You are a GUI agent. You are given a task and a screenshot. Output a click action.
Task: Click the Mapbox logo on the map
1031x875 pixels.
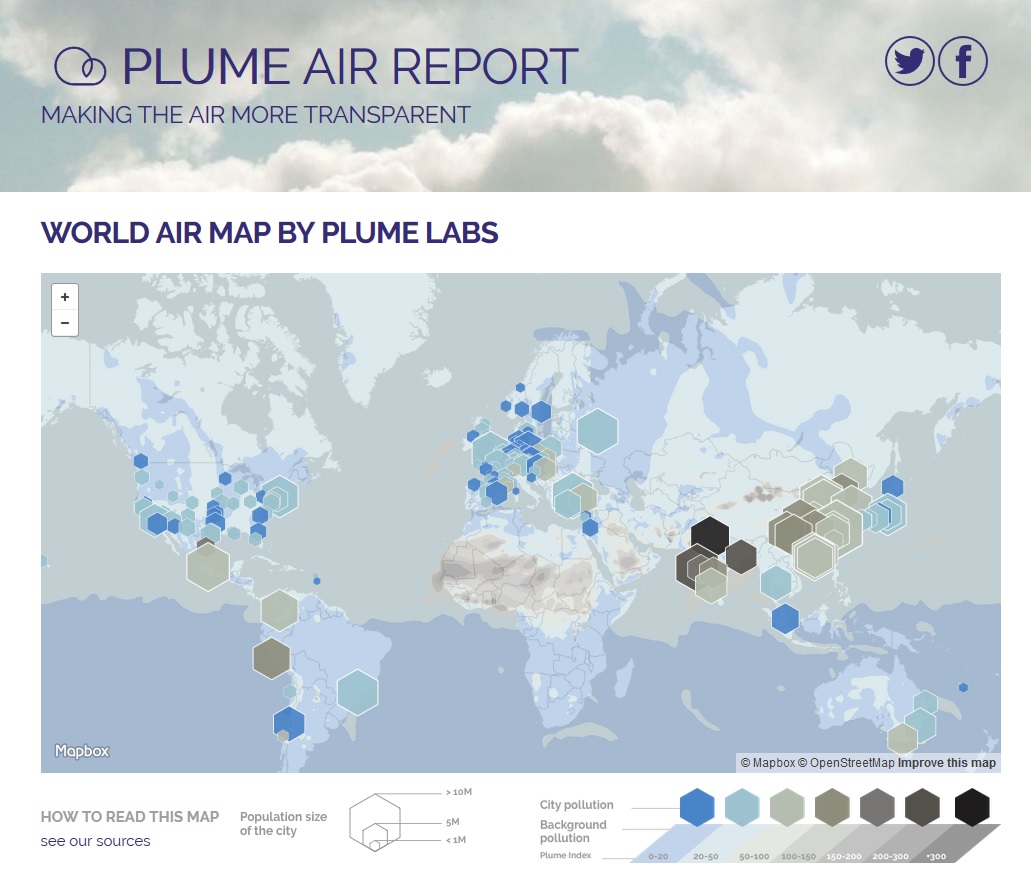tap(82, 751)
